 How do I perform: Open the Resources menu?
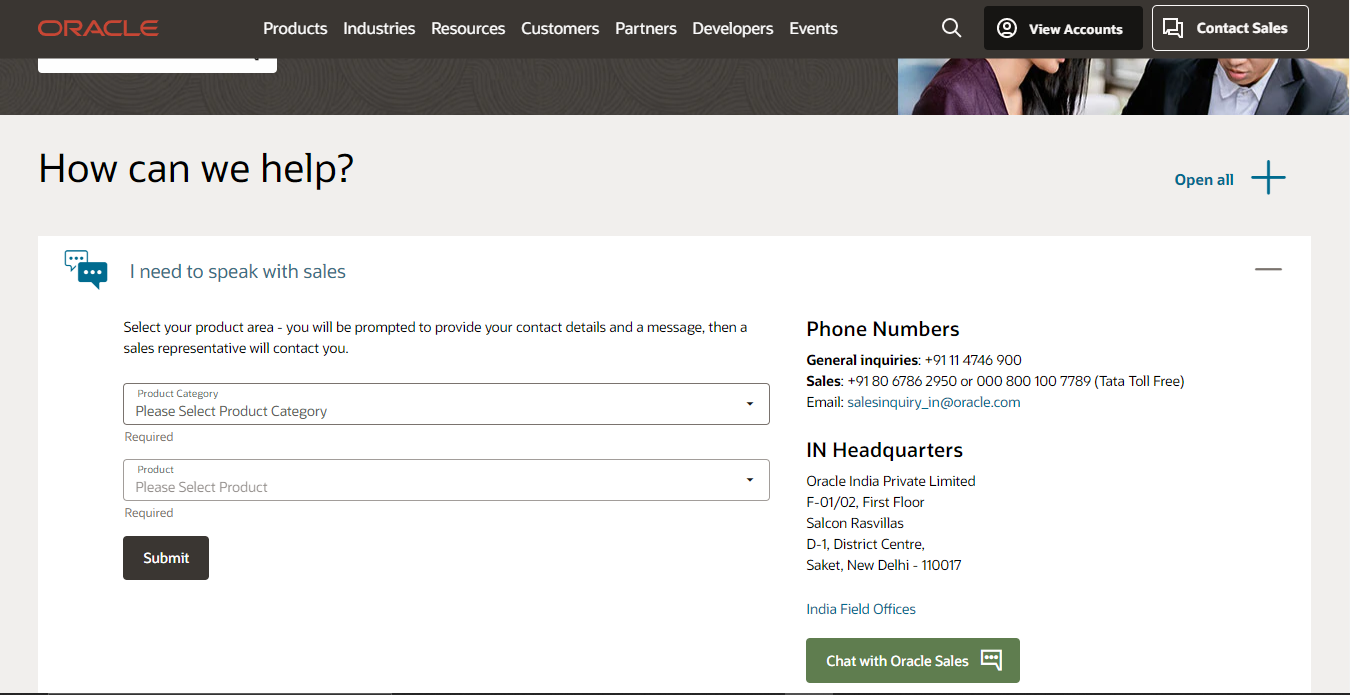tap(468, 28)
